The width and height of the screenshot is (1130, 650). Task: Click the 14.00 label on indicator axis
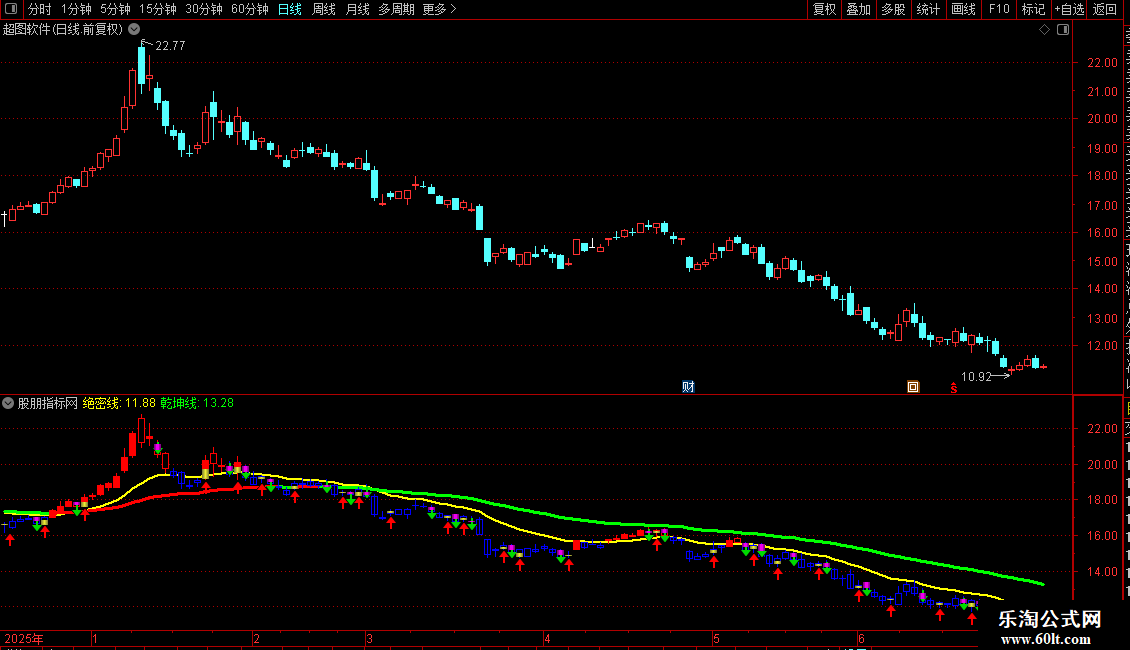tap(1103, 571)
